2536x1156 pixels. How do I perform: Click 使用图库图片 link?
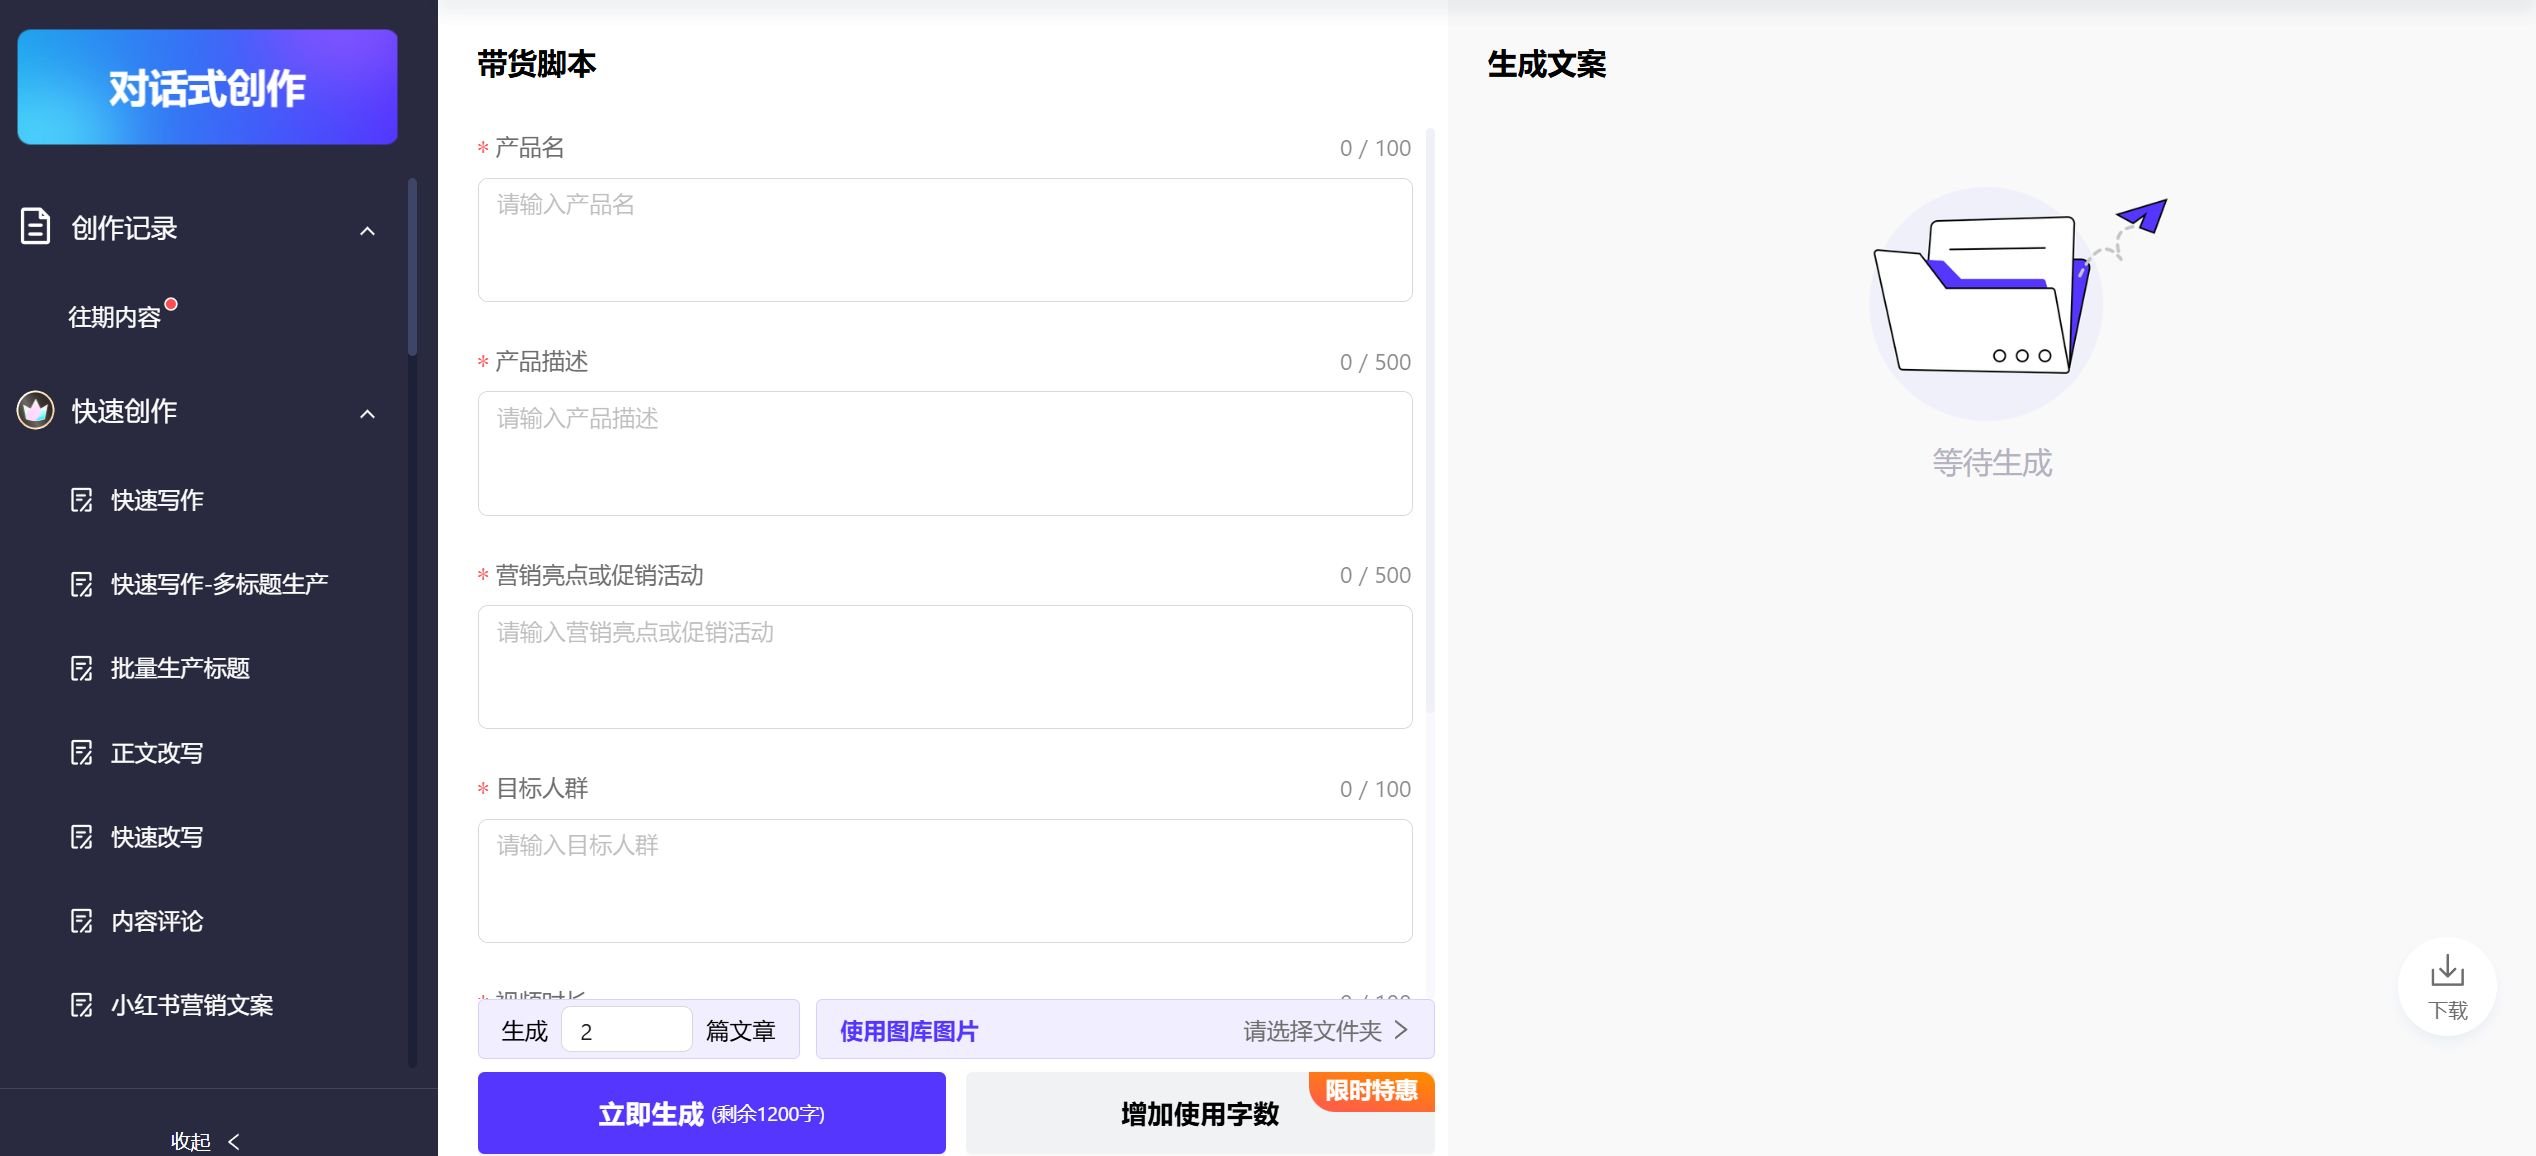909,1031
